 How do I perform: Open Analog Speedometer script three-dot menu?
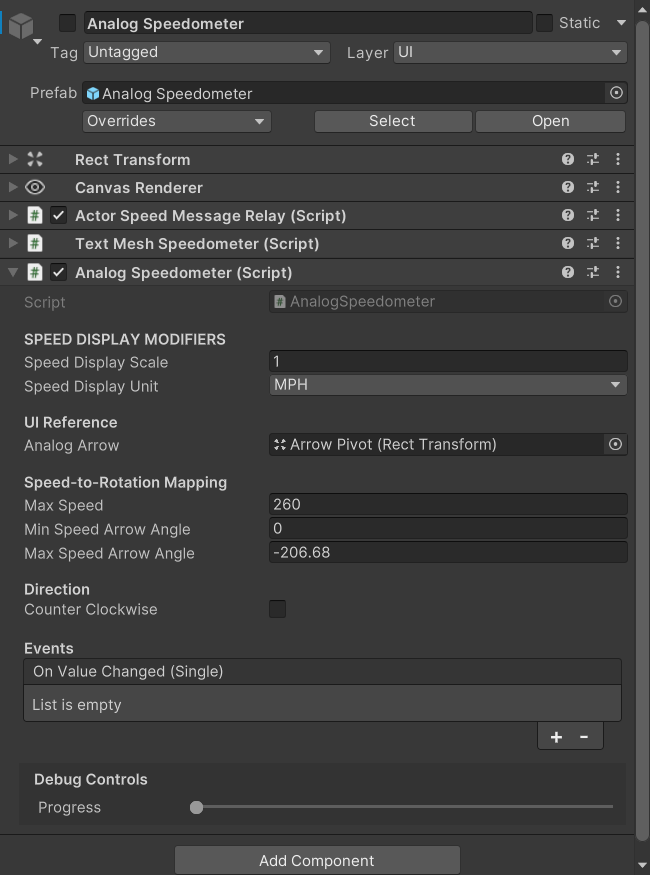618,272
